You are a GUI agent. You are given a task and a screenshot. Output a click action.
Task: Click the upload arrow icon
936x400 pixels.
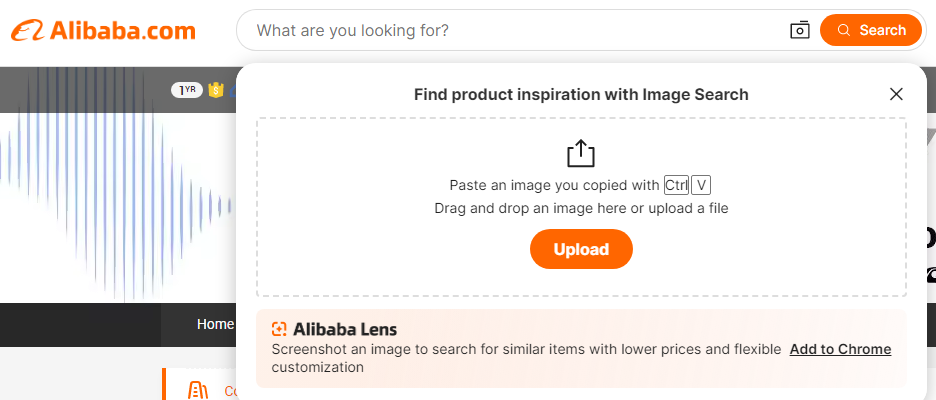581,153
